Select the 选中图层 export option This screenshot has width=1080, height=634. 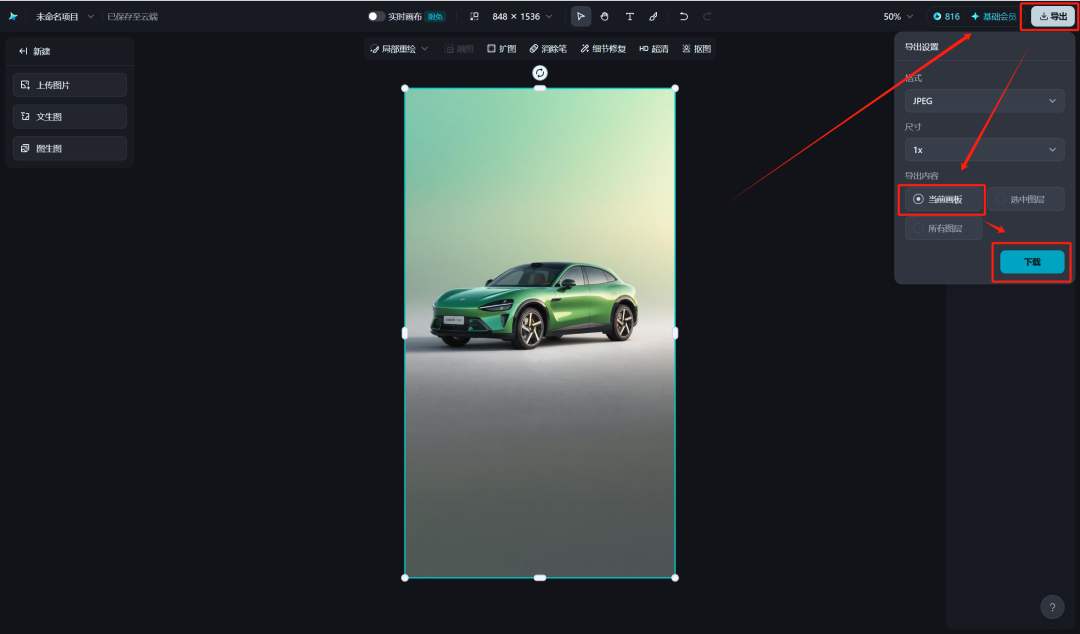1025,199
